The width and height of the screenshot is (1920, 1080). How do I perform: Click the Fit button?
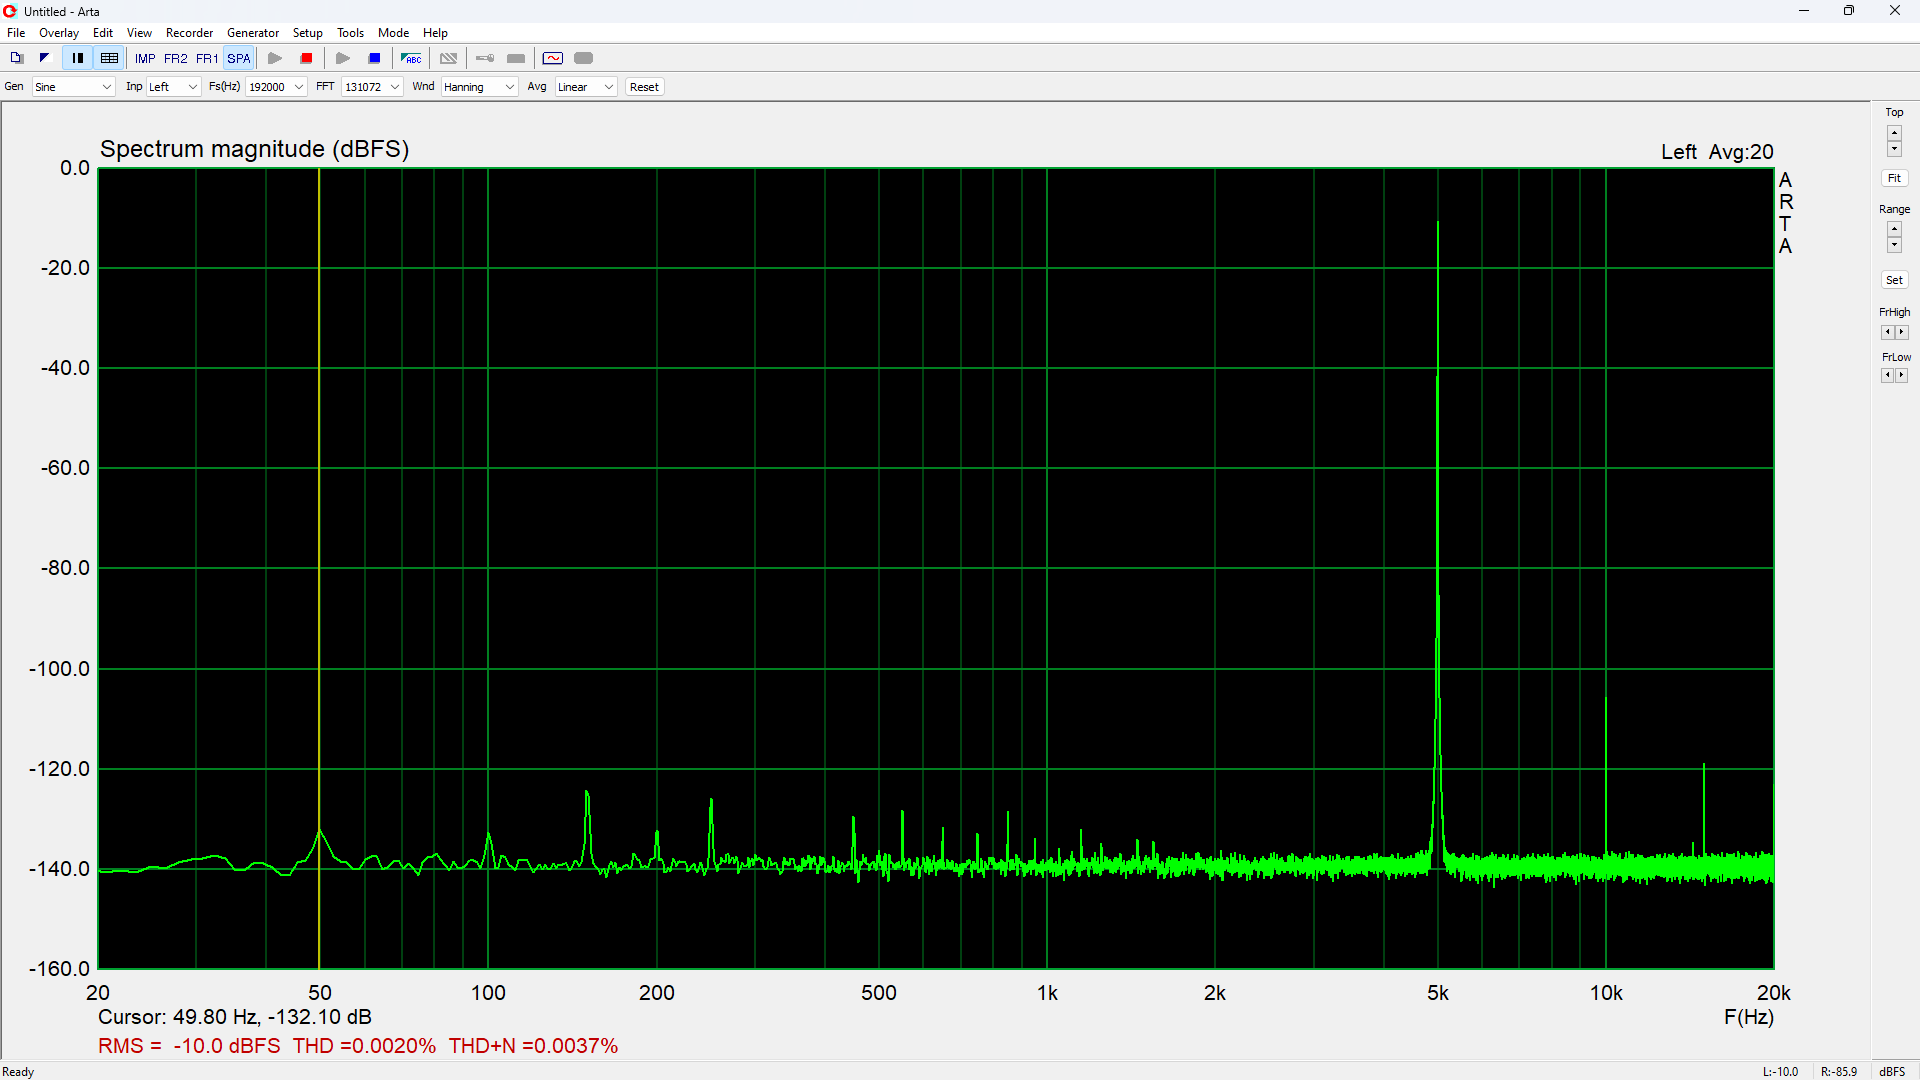1894,178
